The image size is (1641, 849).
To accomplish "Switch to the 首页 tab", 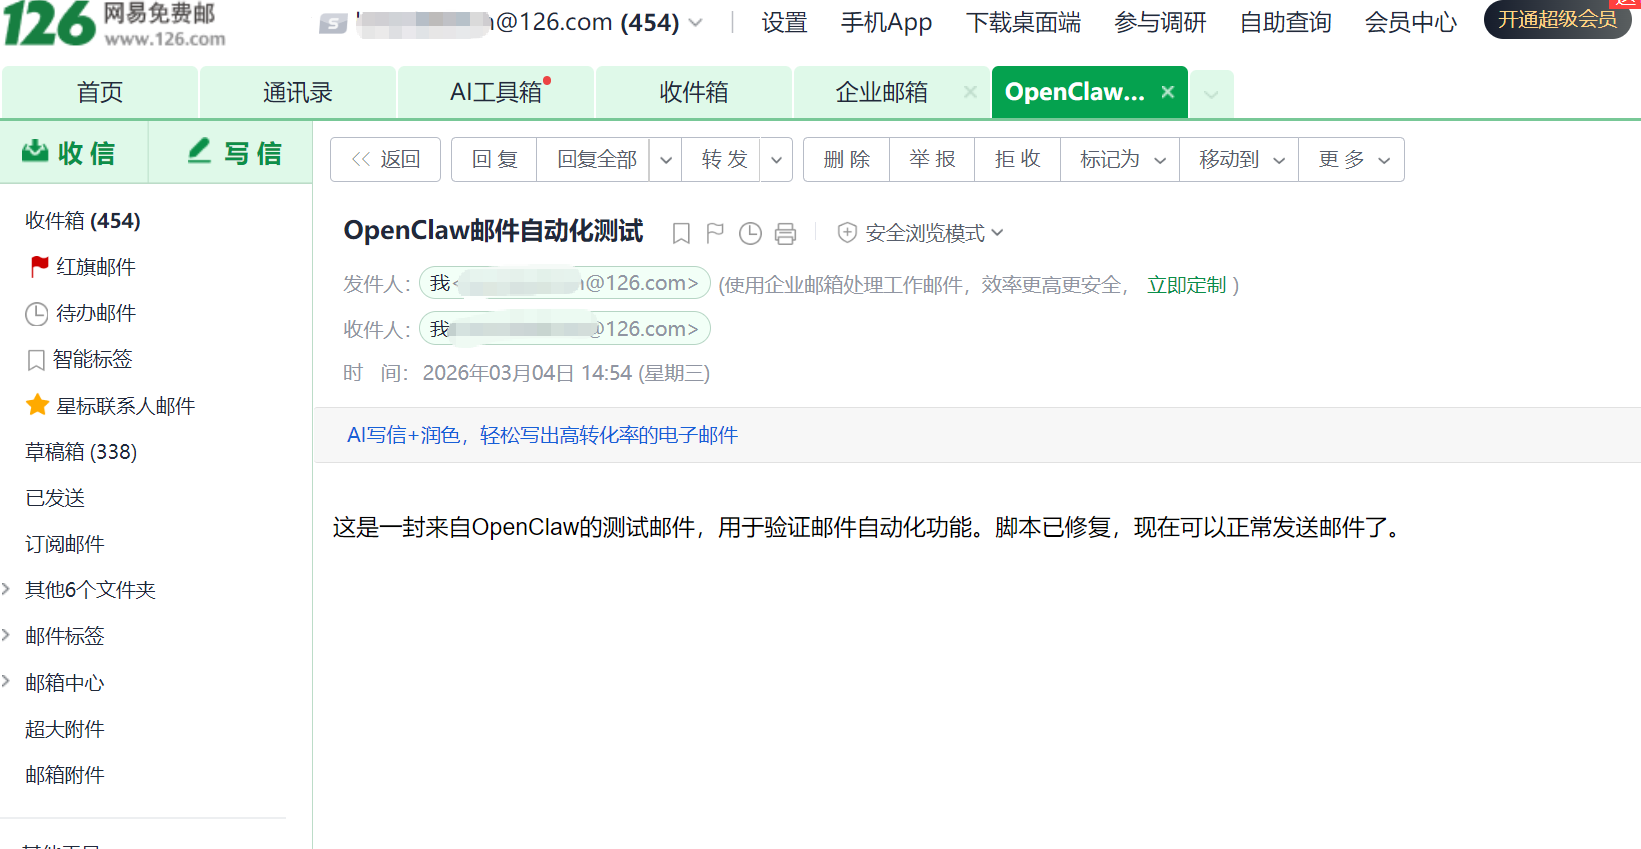I will (100, 92).
